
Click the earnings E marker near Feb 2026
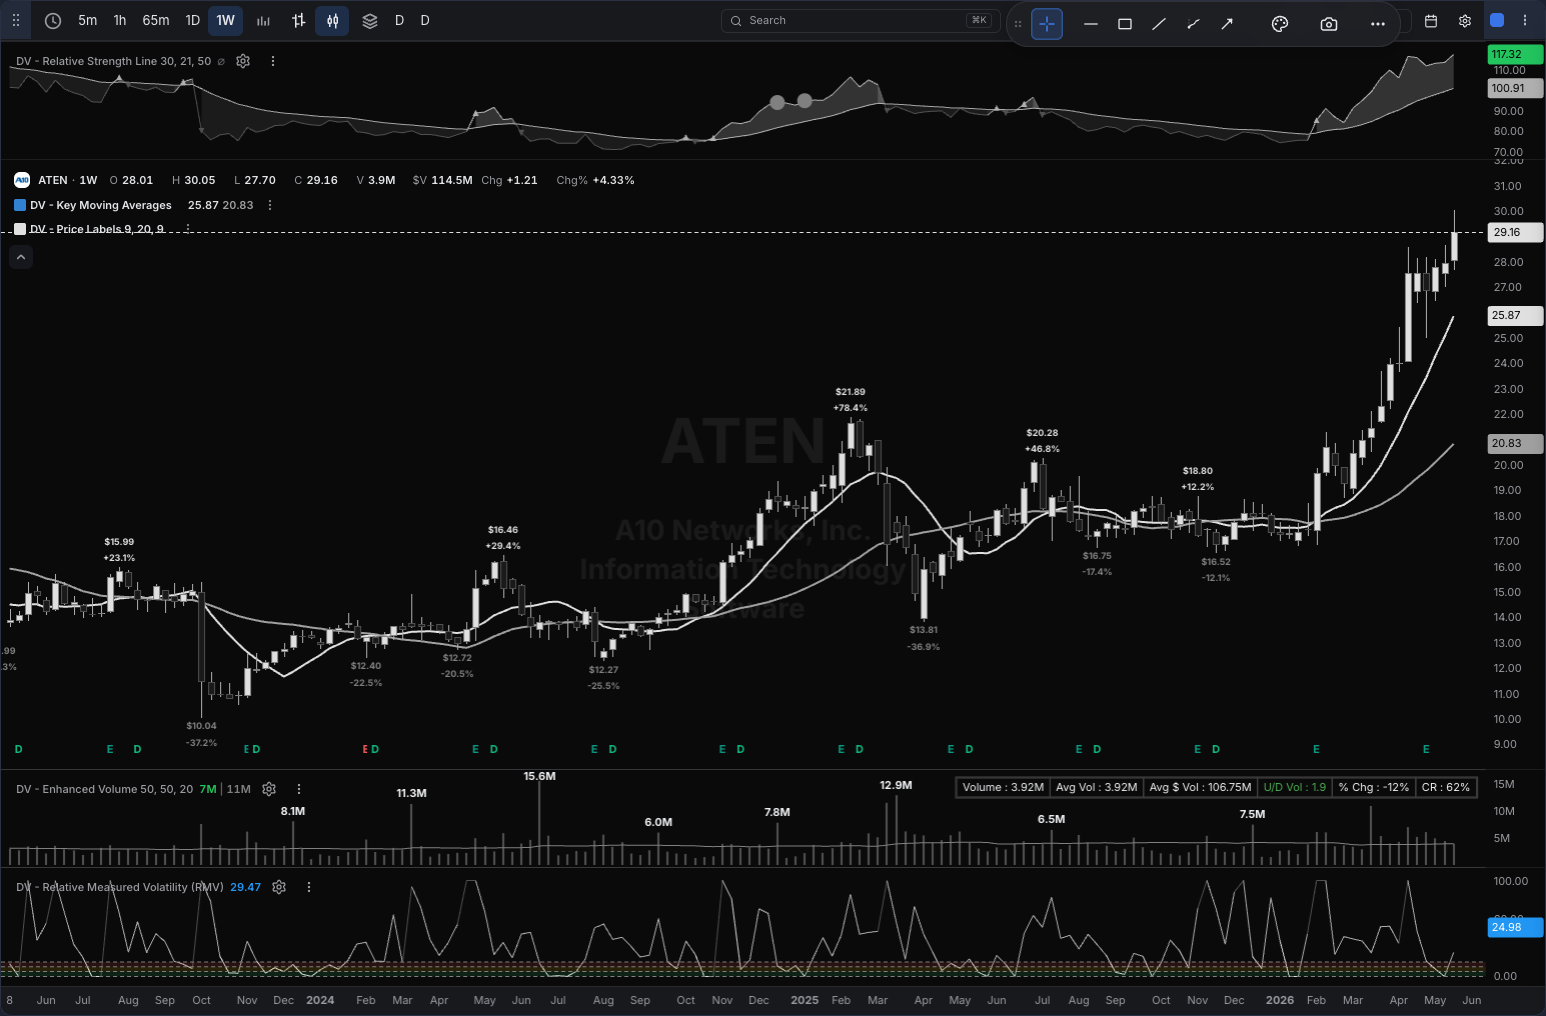tap(1316, 749)
